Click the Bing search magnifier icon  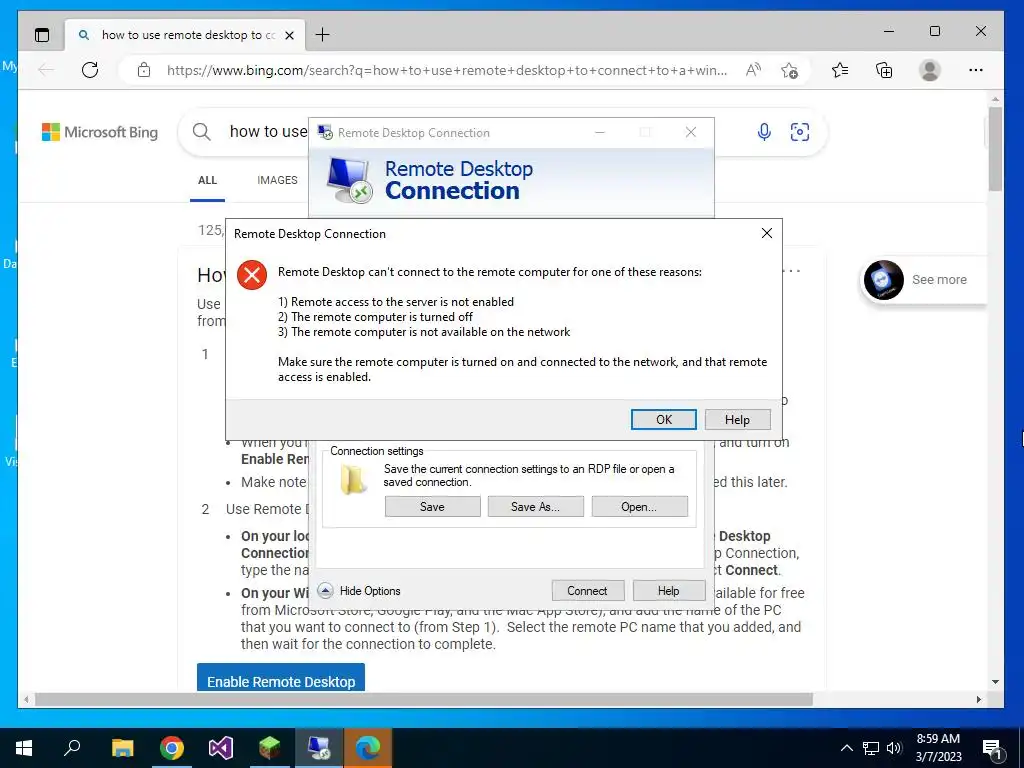point(202,132)
